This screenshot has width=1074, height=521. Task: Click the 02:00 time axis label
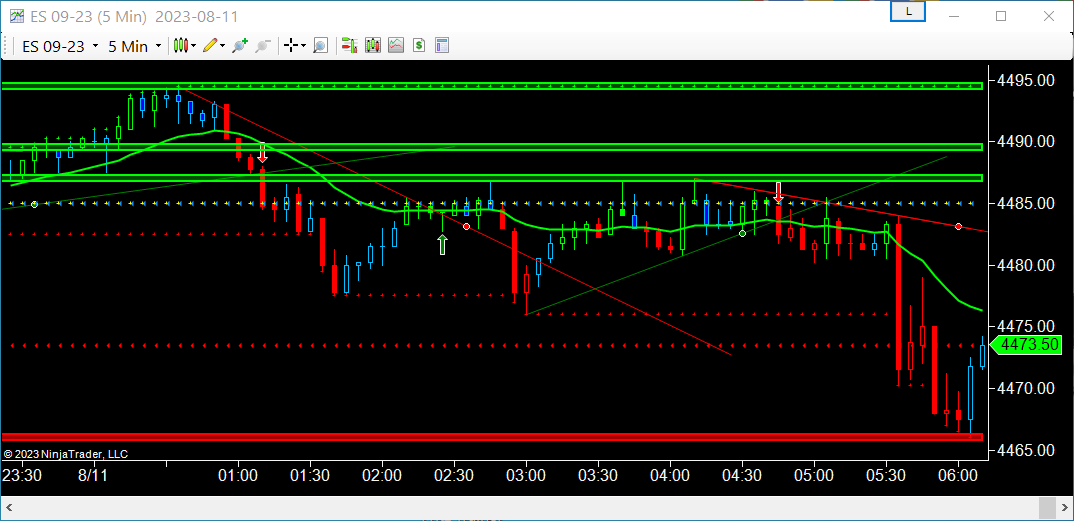coord(382,475)
